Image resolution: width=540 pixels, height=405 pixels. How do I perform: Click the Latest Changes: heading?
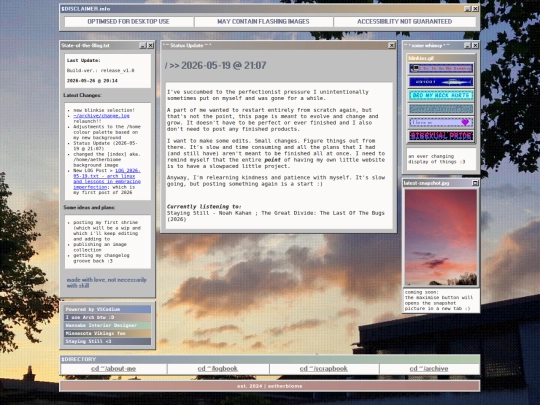coord(82,95)
